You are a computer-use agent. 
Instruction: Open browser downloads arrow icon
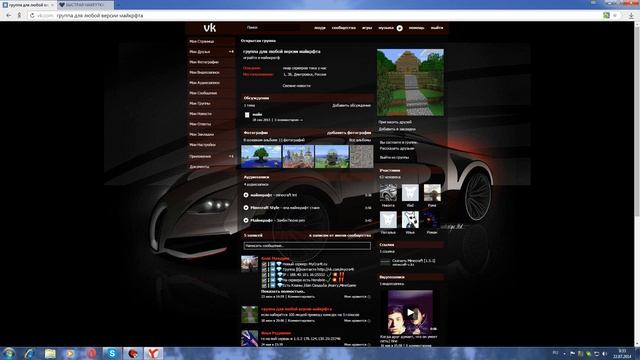pos(631,16)
